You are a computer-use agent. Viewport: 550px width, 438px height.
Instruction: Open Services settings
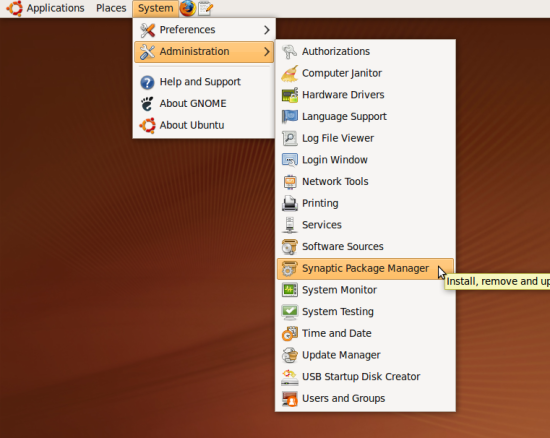pos(365,225)
